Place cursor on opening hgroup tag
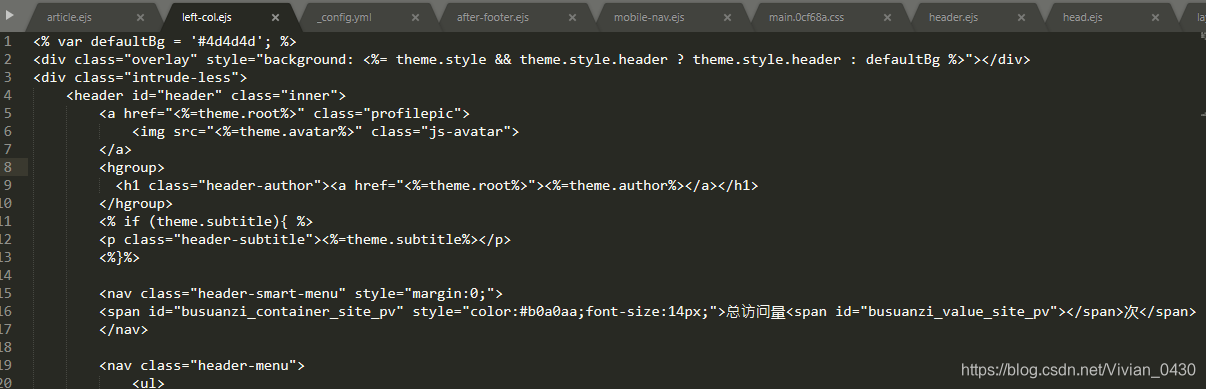Image resolution: width=1206 pixels, height=389 pixels. pyautogui.click(x=132, y=167)
